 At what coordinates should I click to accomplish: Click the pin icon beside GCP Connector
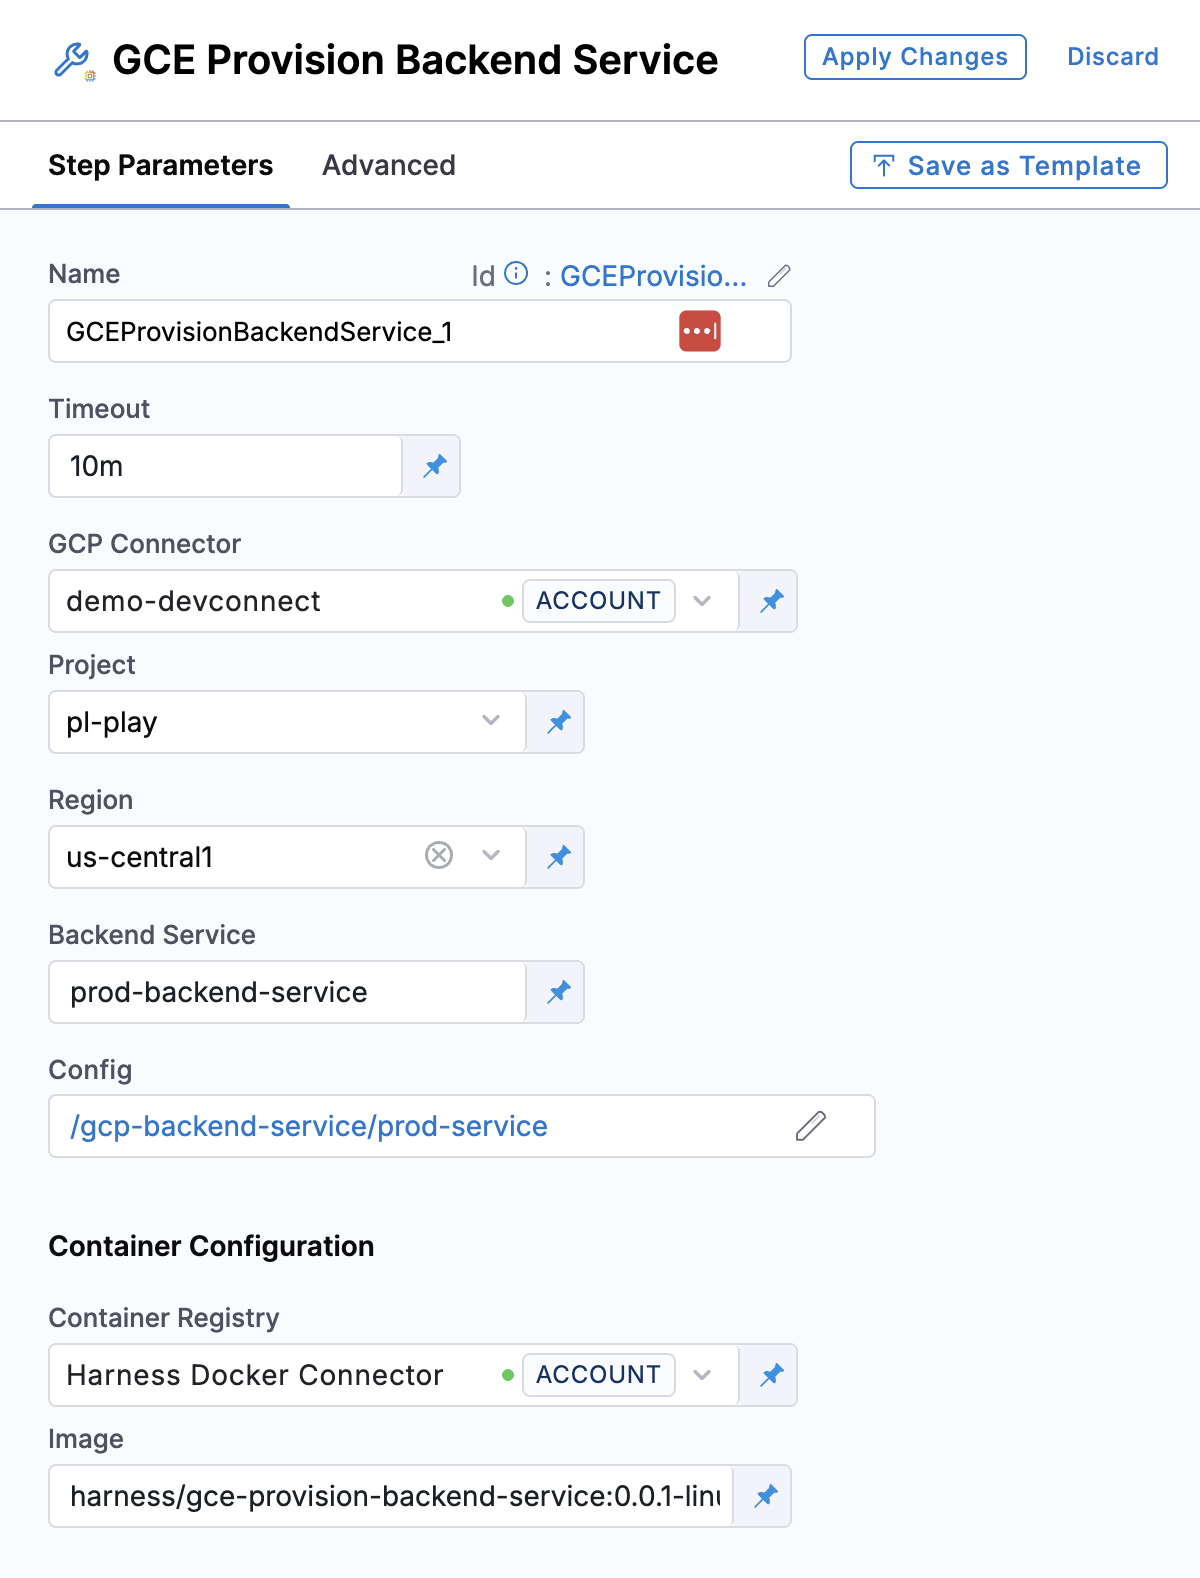click(771, 601)
